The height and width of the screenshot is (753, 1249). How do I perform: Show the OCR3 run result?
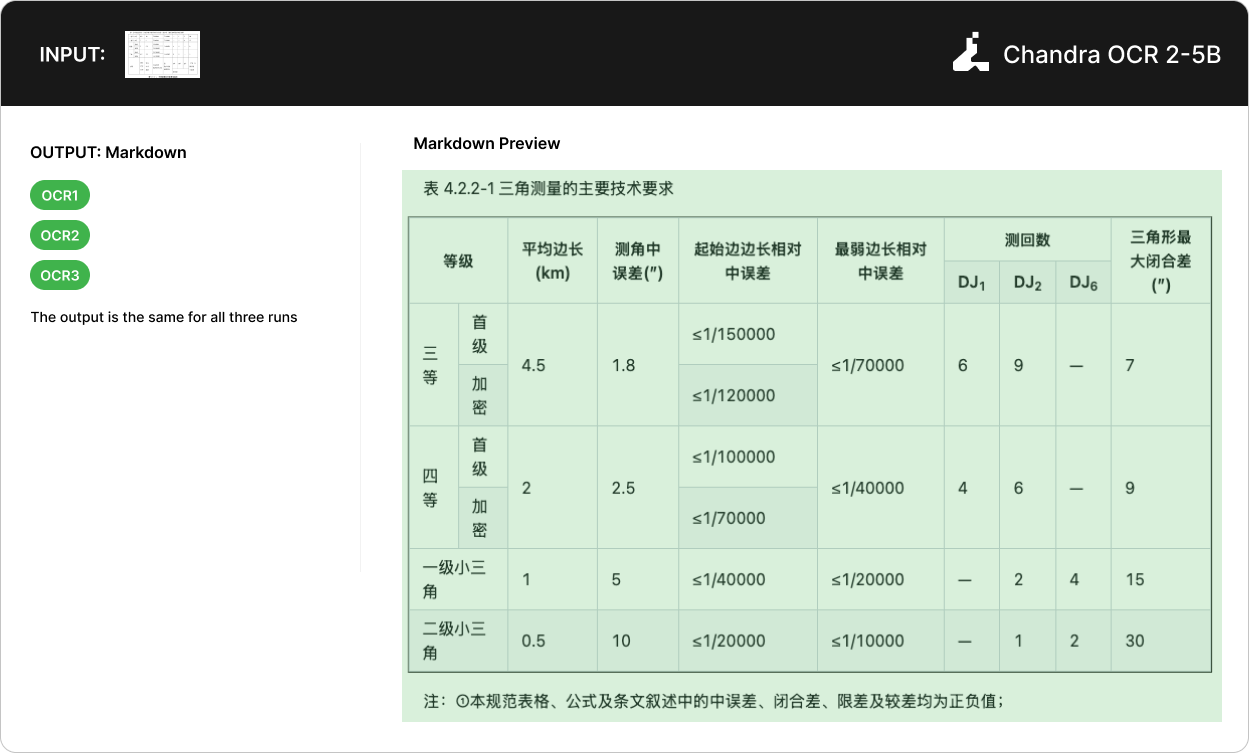point(60,275)
